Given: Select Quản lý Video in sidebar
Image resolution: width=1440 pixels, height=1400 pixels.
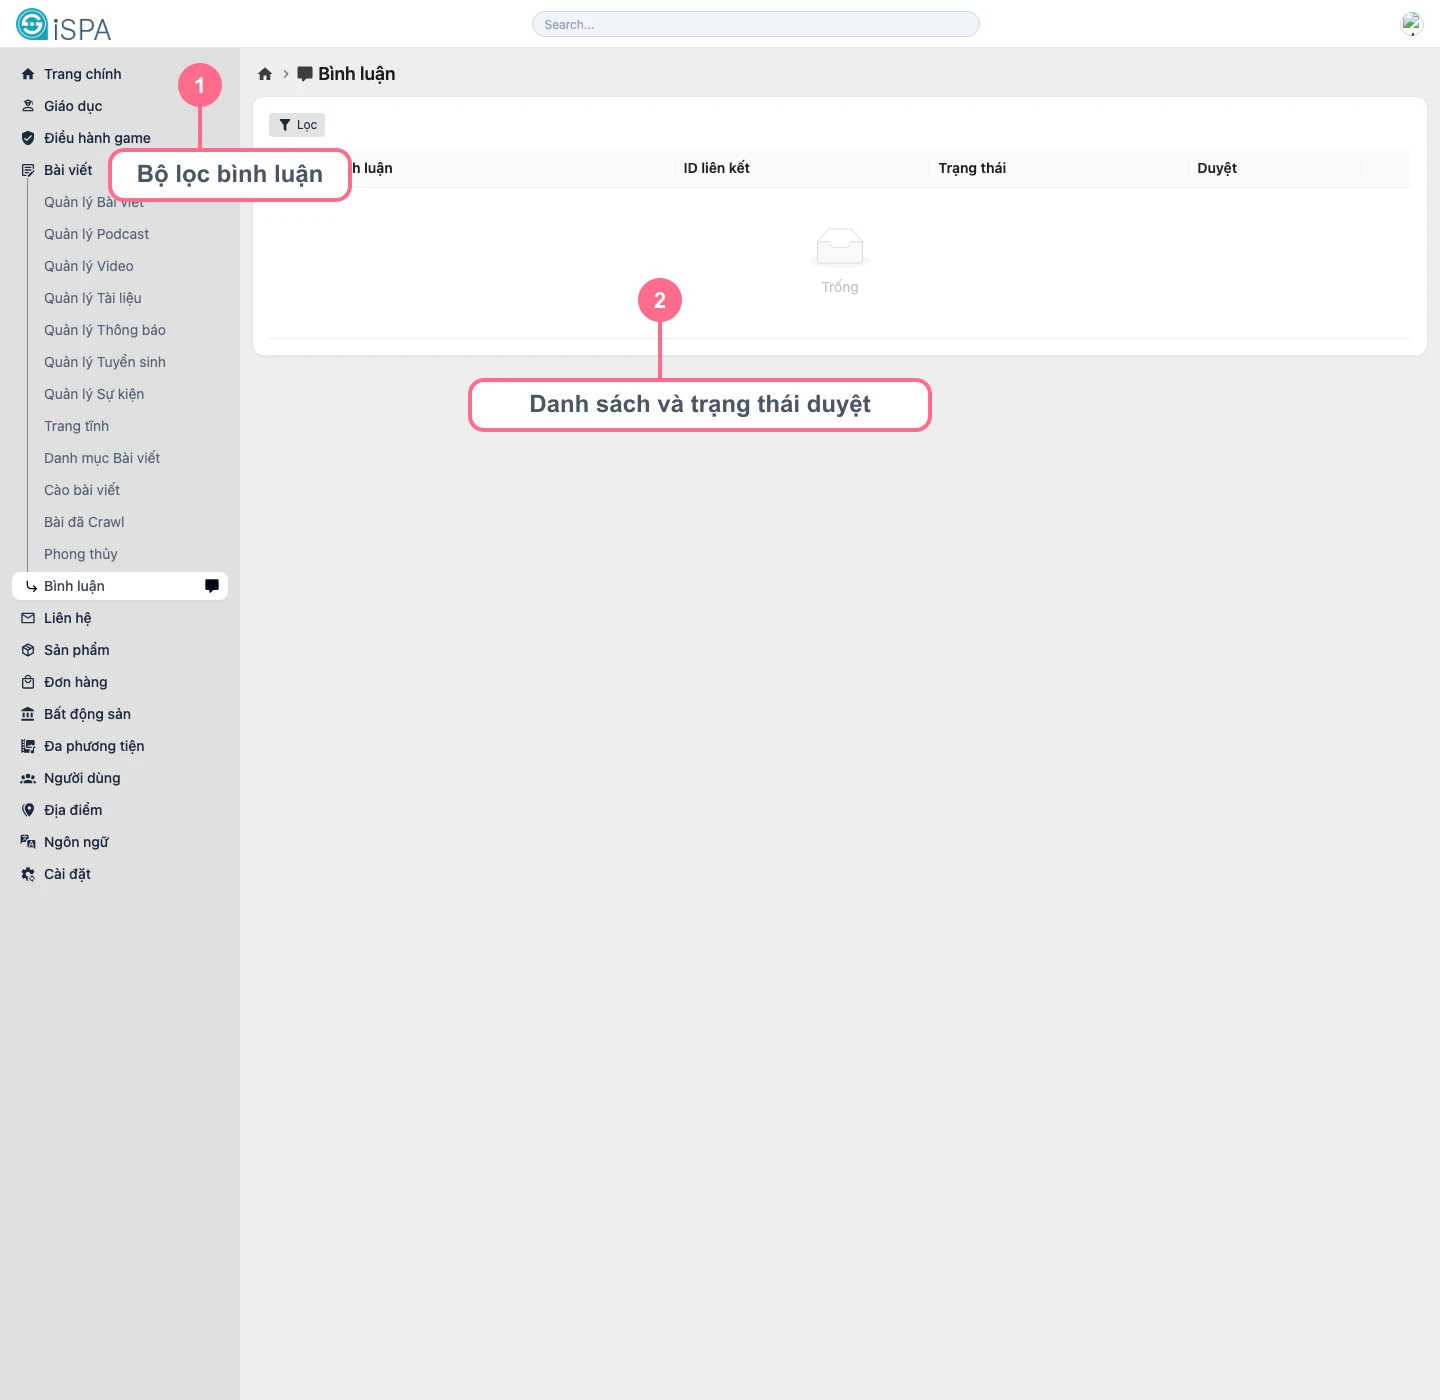Looking at the screenshot, I should 88,266.
